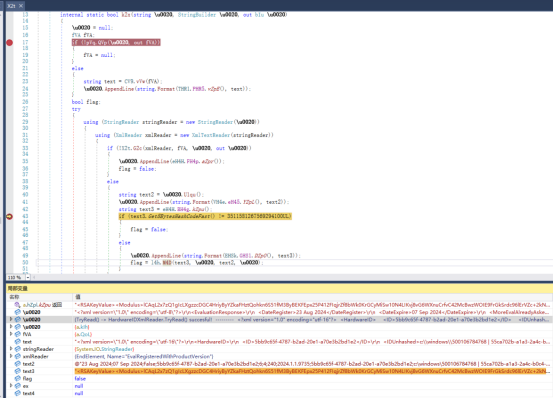Click the method return icon for a.hZpl.kZpu

coord(17,305)
